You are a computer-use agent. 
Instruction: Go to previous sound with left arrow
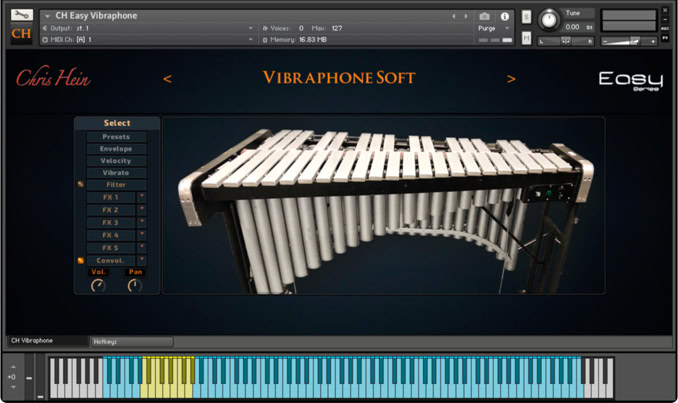(x=167, y=79)
